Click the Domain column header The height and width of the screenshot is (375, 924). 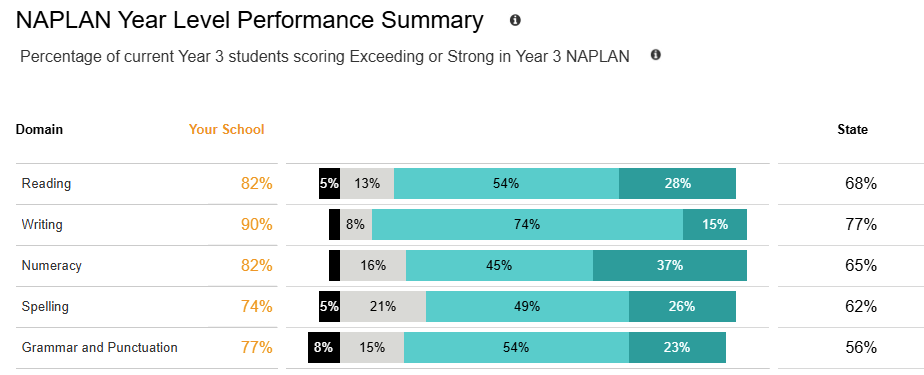(39, 129)
